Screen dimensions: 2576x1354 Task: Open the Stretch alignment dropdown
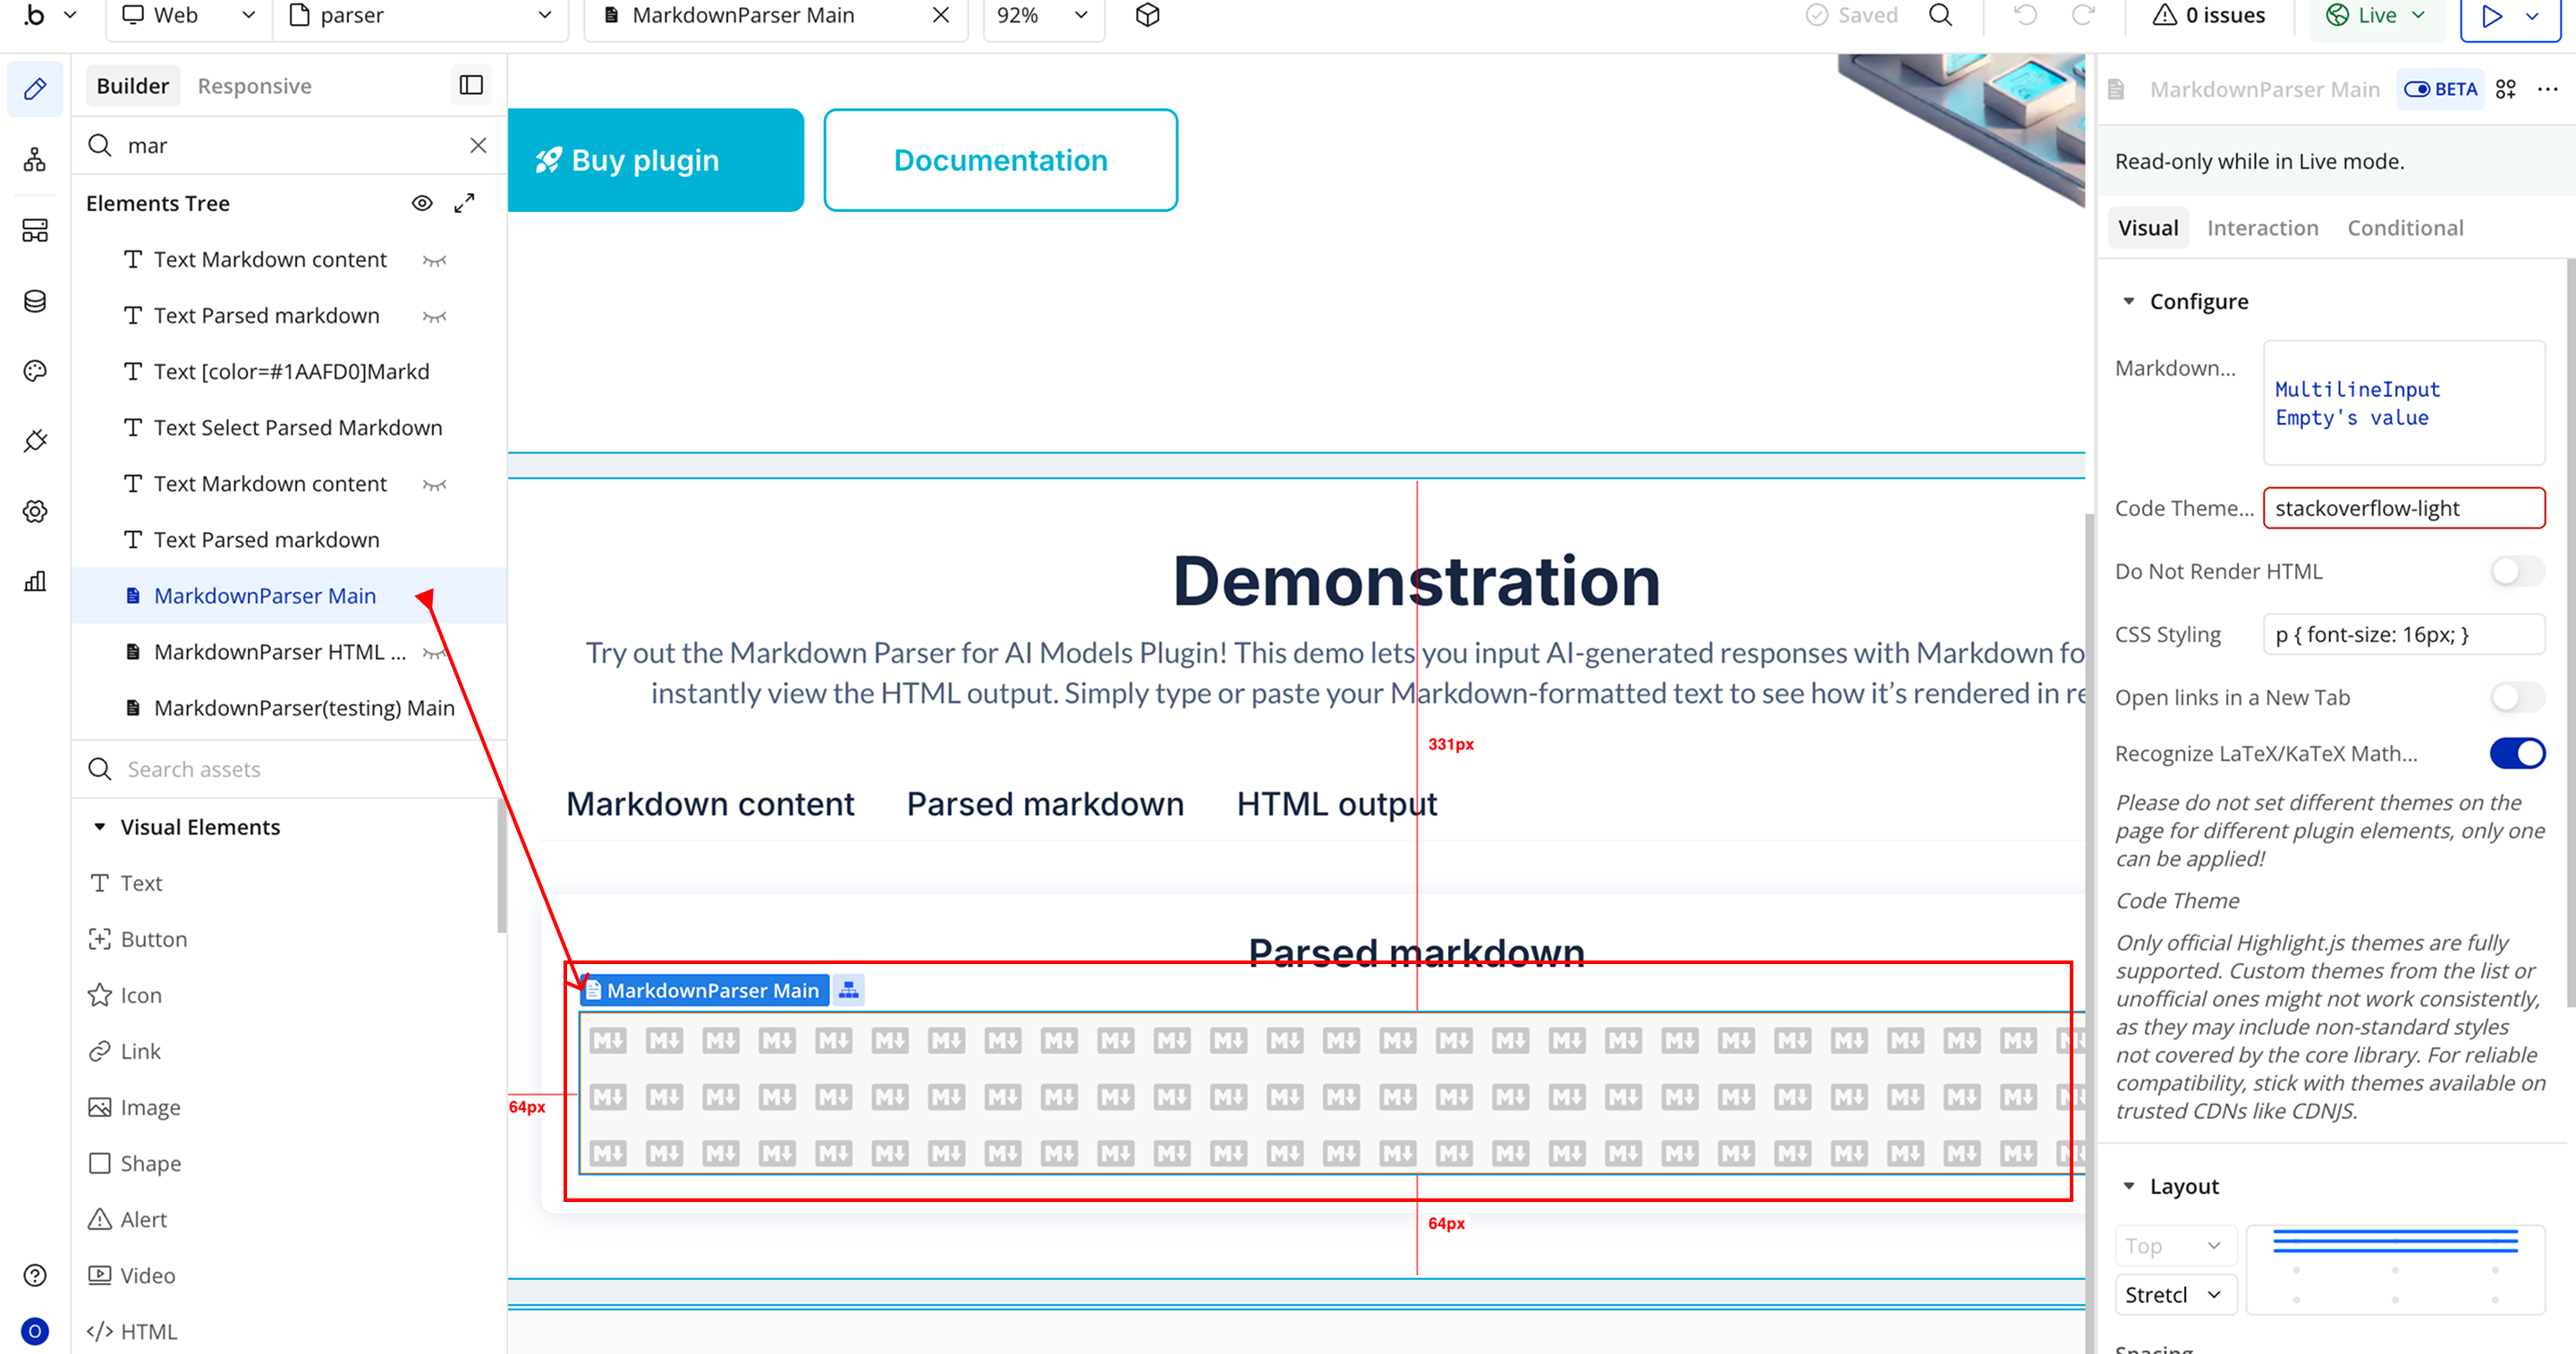[x=2174, y=1295]
